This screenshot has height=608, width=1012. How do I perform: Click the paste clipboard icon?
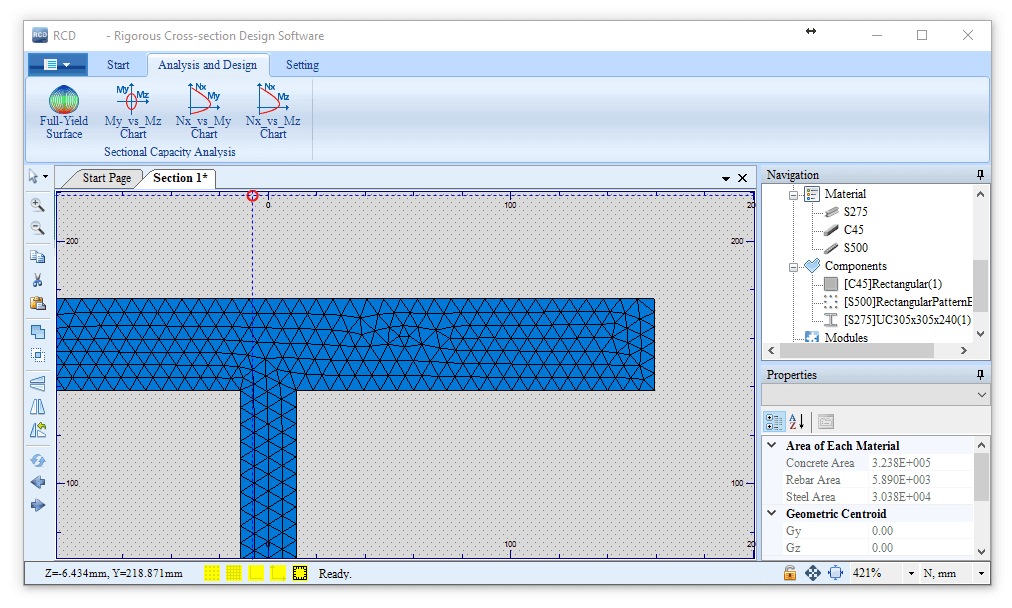pyautogui.click(x=37, y=303)
